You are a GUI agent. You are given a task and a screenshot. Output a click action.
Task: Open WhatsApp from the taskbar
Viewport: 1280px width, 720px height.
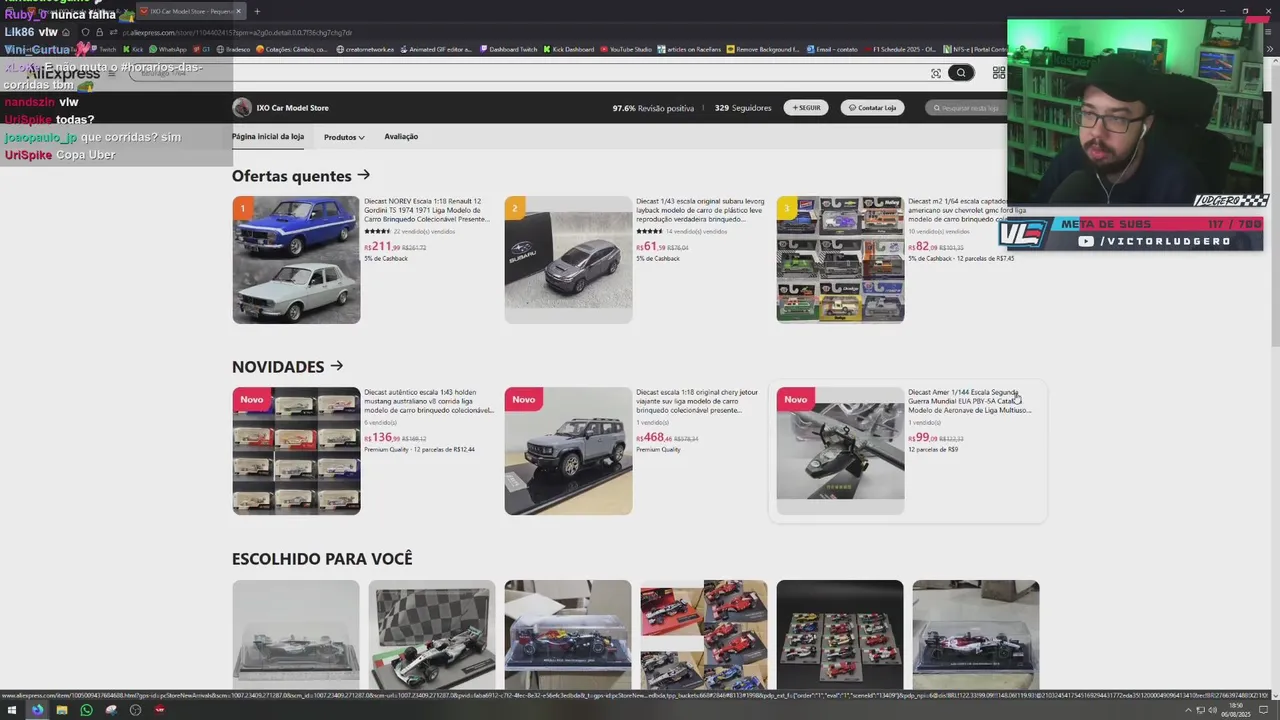coord(86,710)
